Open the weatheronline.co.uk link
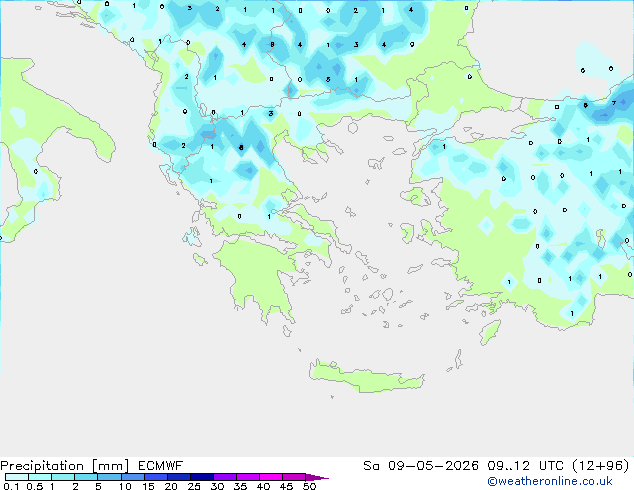 click(550, 481)
